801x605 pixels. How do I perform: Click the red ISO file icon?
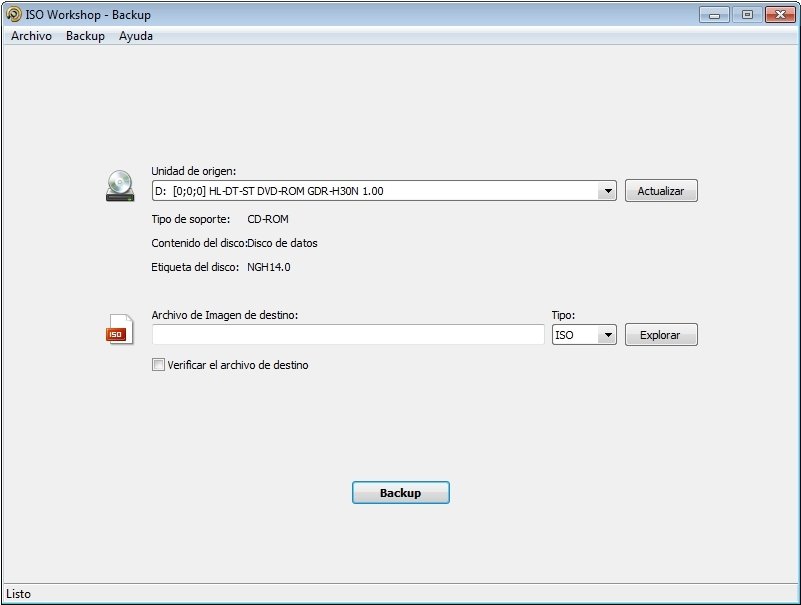120,330
